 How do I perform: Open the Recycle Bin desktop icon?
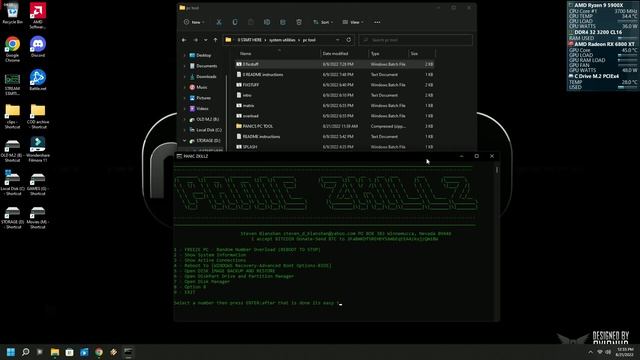(12, 13)
